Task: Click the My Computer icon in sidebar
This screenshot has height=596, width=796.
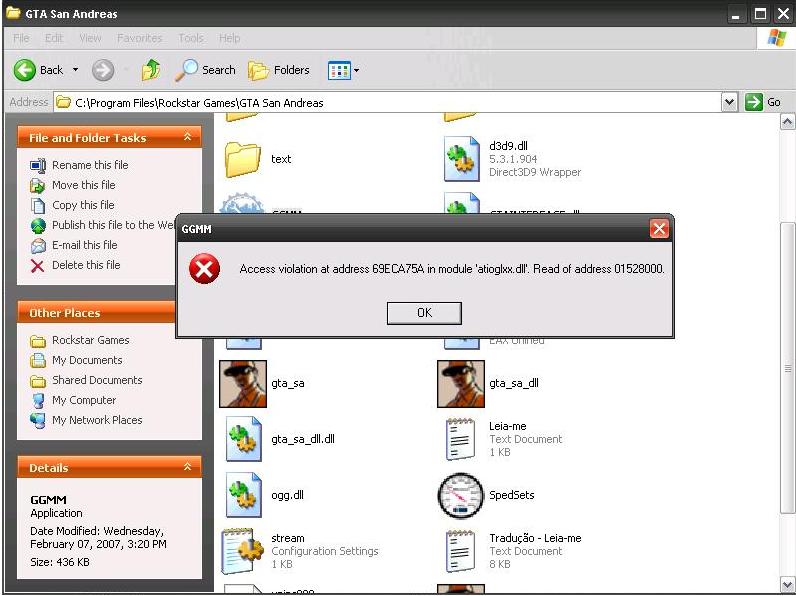Action: [x=38, y=401]
